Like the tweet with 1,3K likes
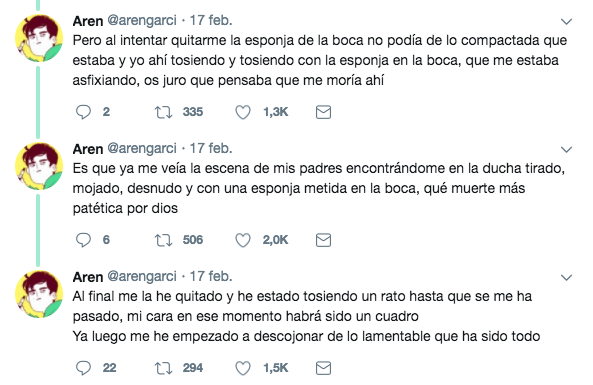The width and height of the screenshot is (593, 385). (243, 112)
